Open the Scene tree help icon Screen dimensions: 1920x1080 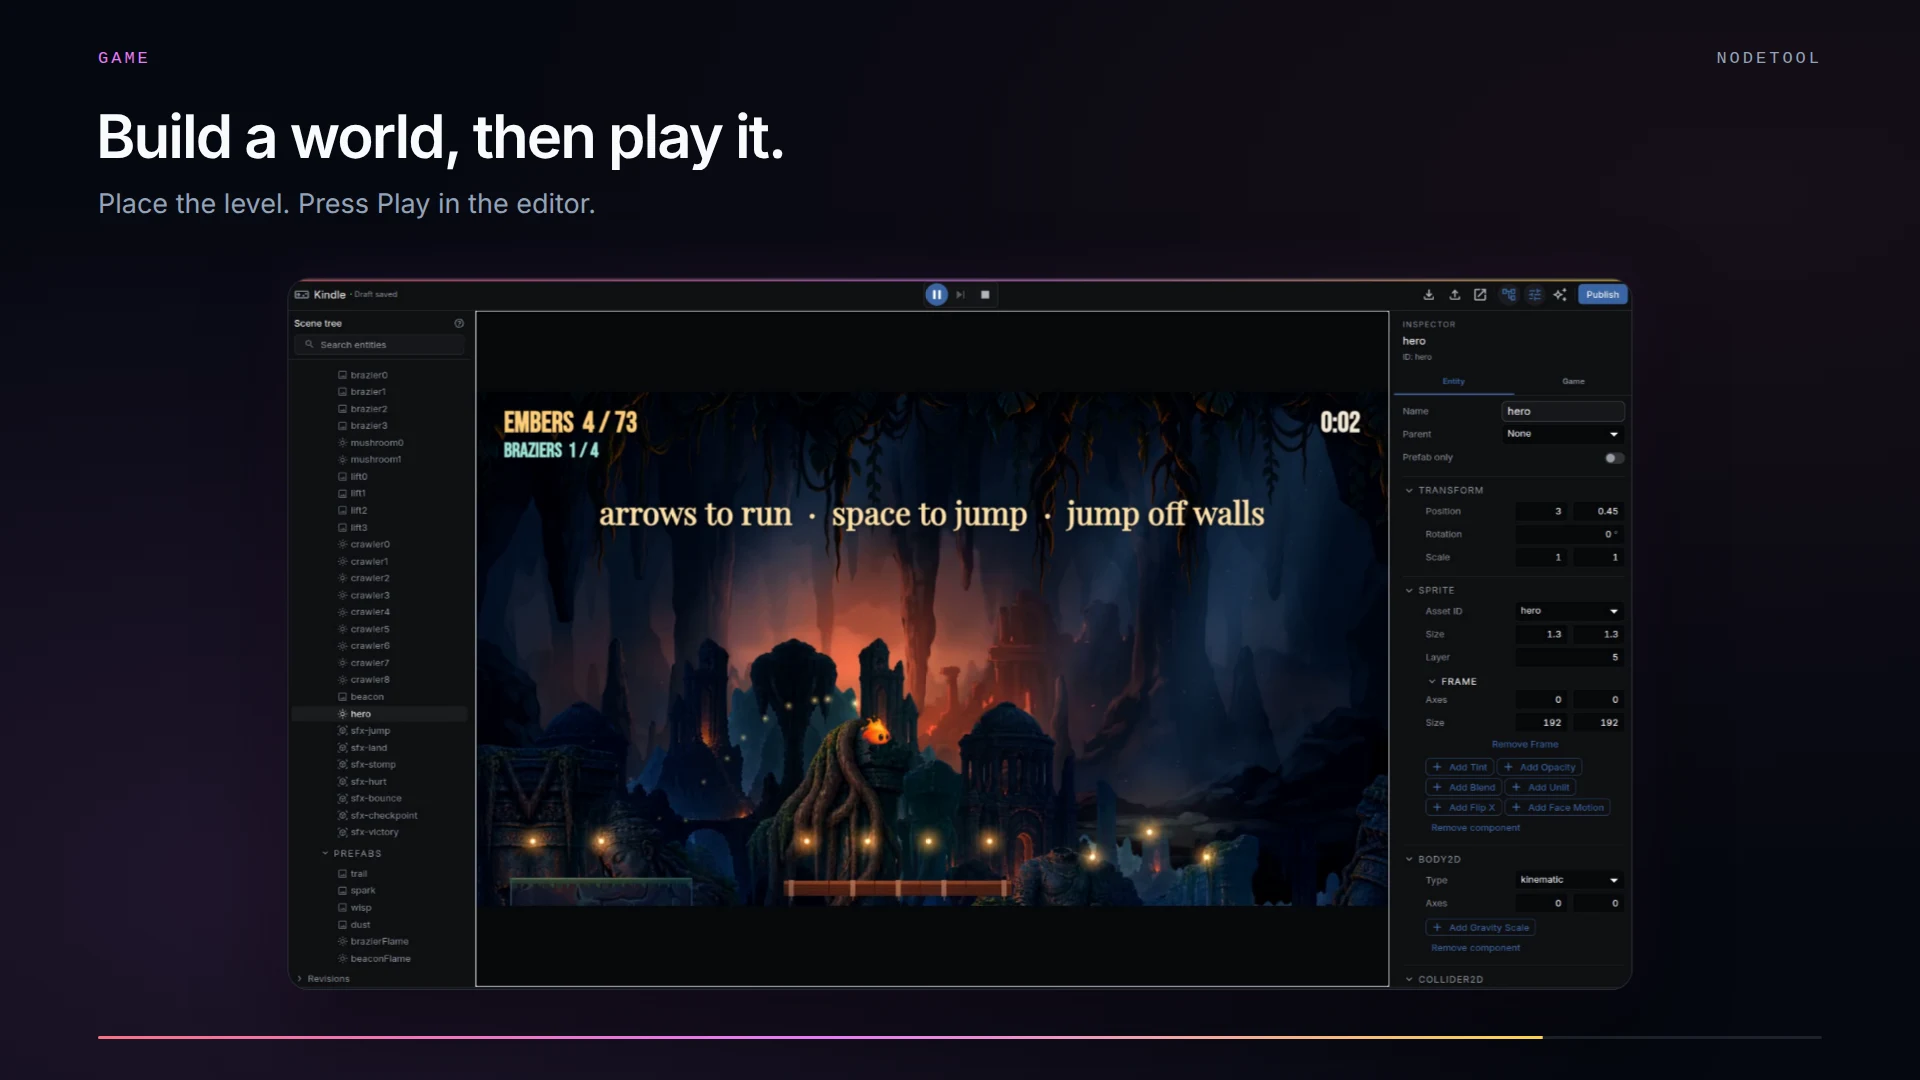[459, 323]
